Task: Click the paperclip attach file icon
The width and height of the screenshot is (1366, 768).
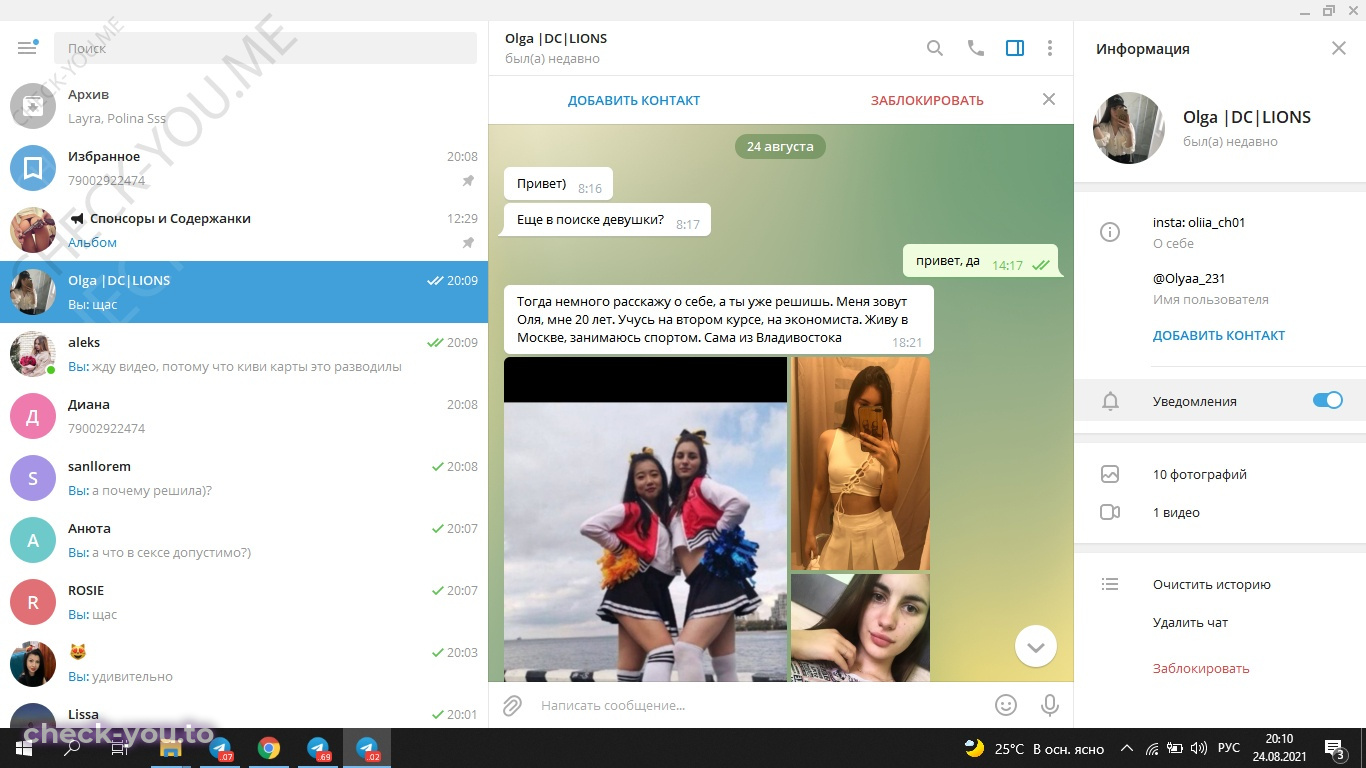Action: (x=512, y=705)
